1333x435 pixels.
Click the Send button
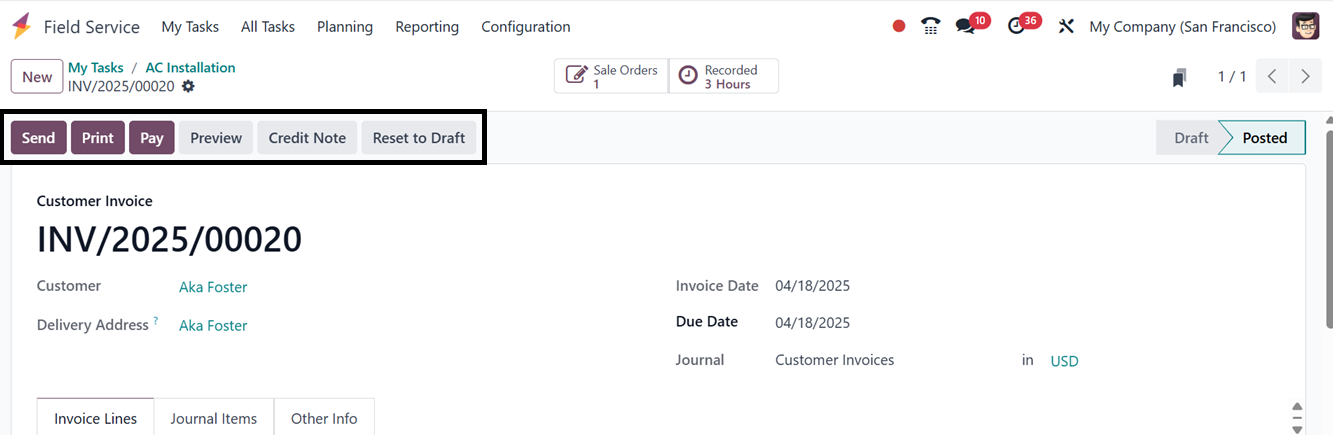click(x=39, y=138)
